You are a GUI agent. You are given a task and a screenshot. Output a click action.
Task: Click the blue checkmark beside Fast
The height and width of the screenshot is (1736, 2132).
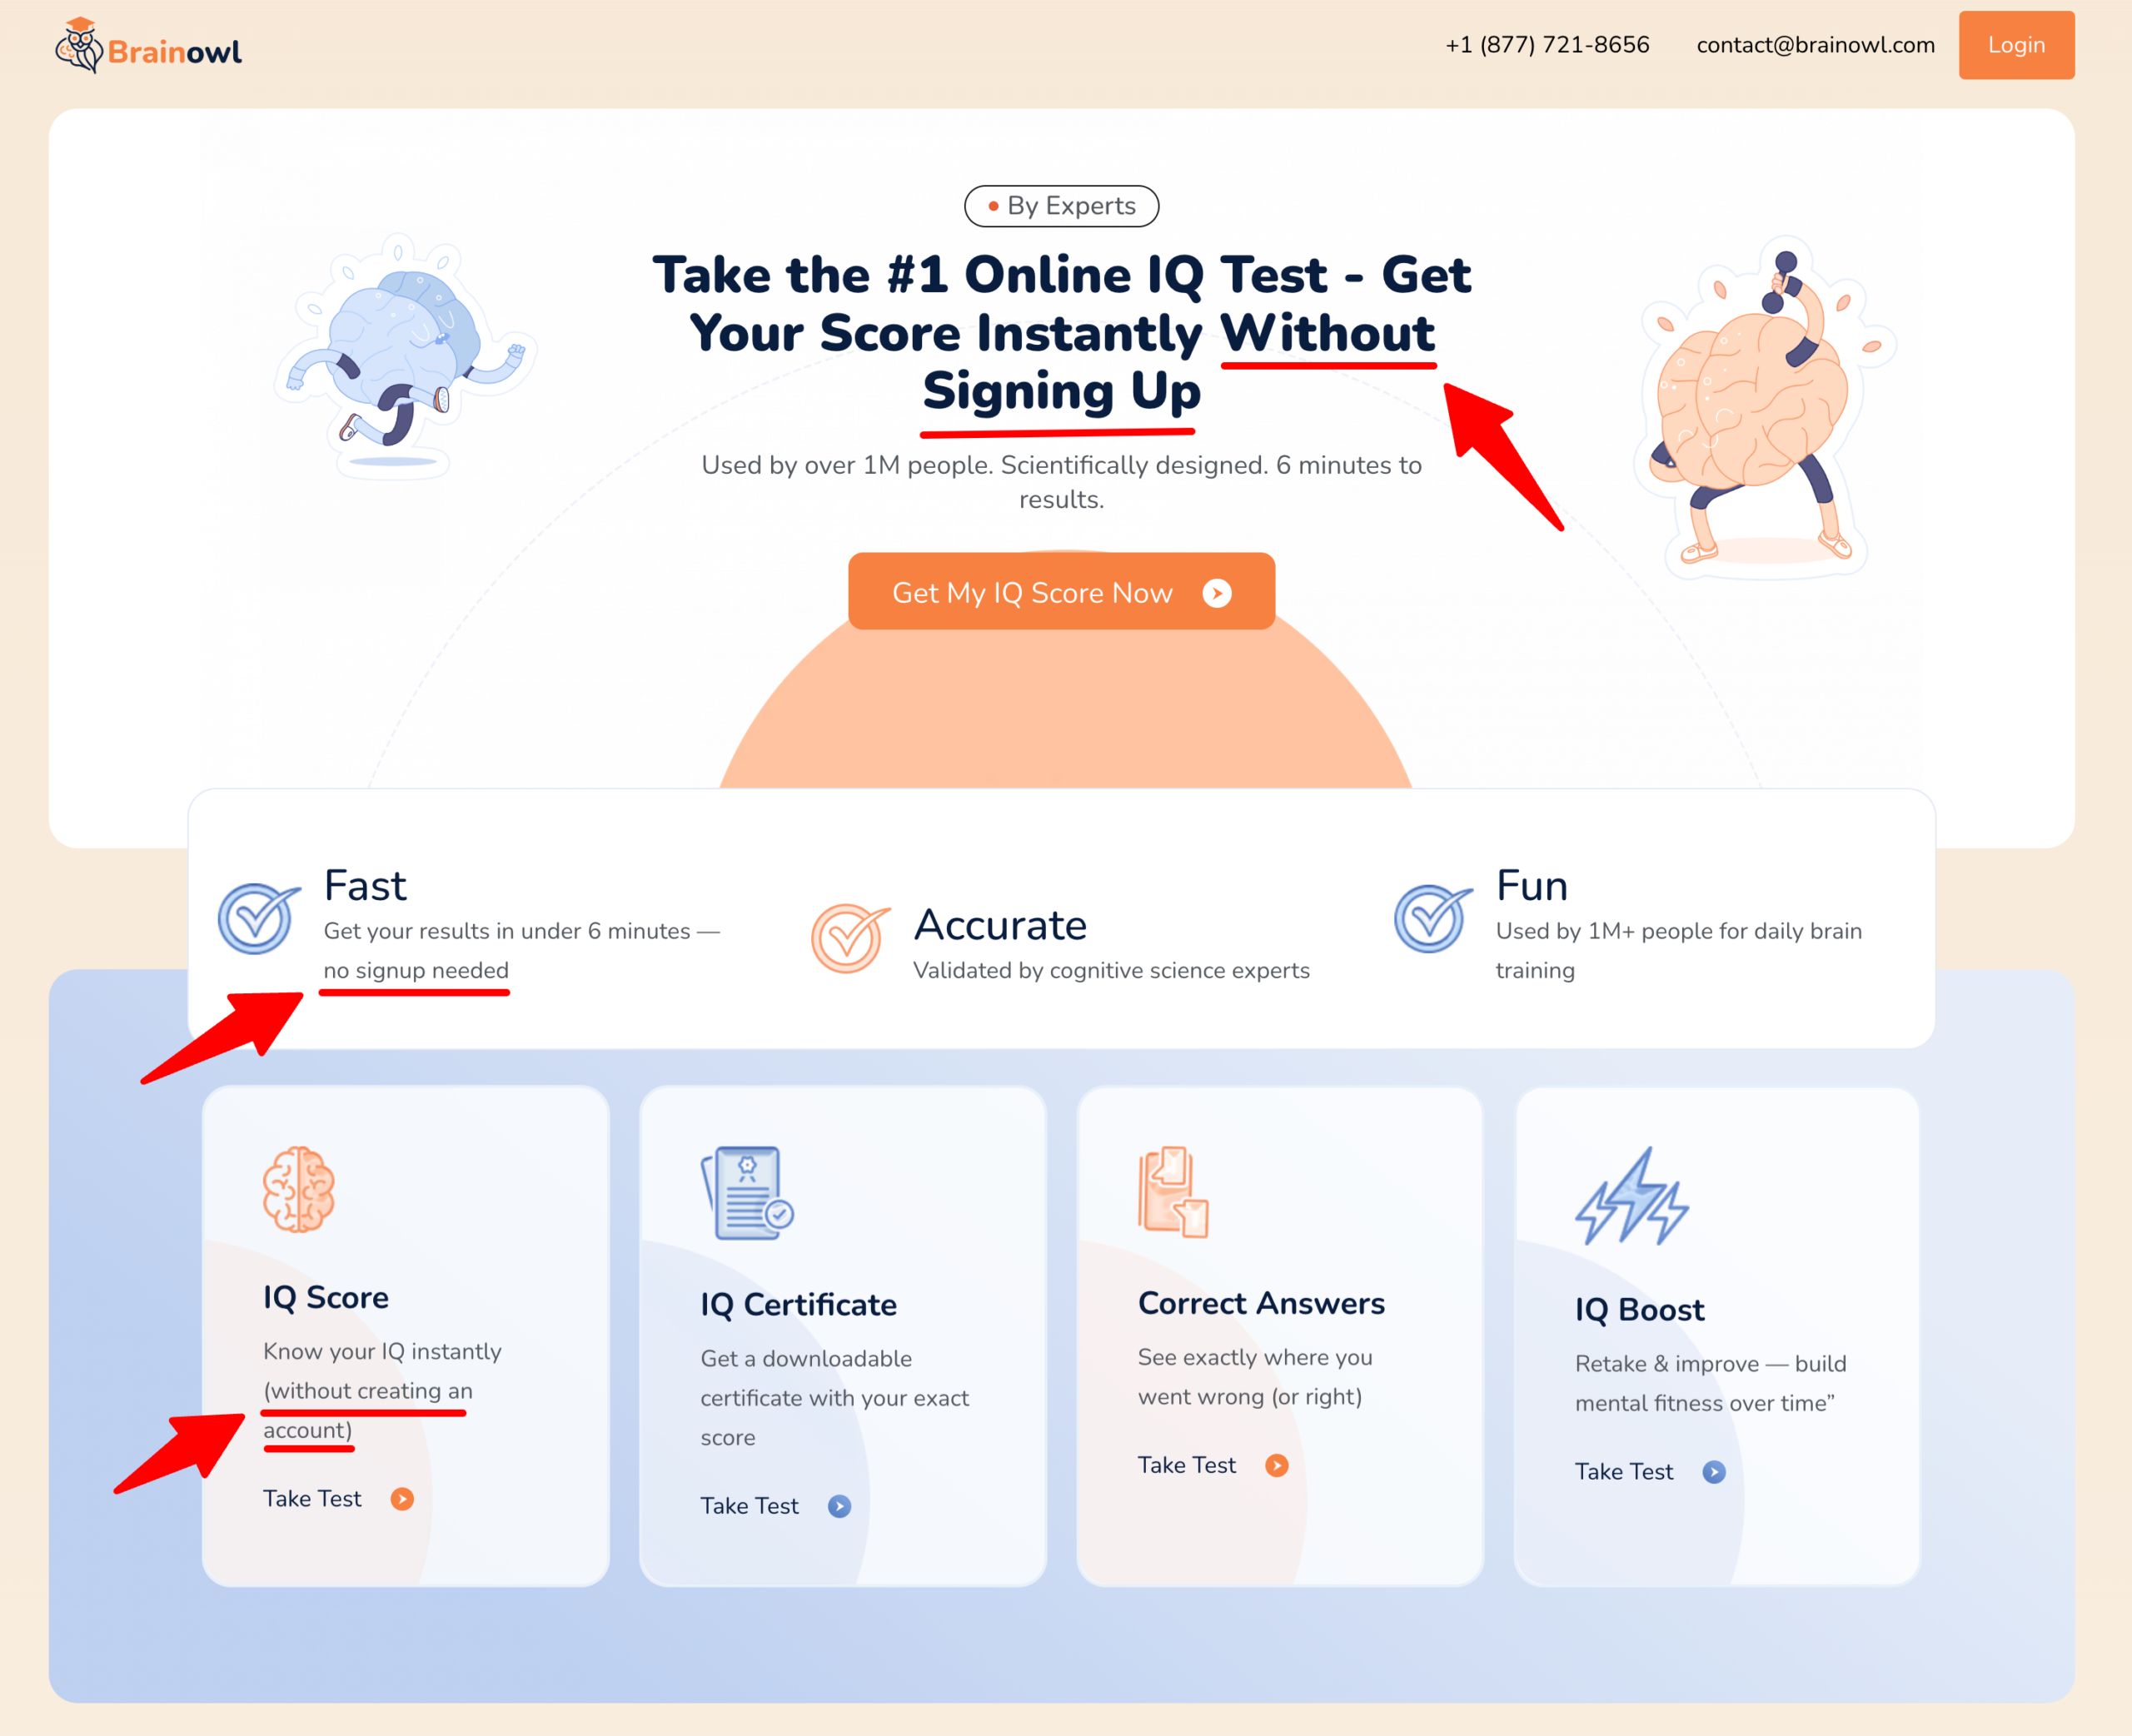pyautogui.click(x=259, y=917)
